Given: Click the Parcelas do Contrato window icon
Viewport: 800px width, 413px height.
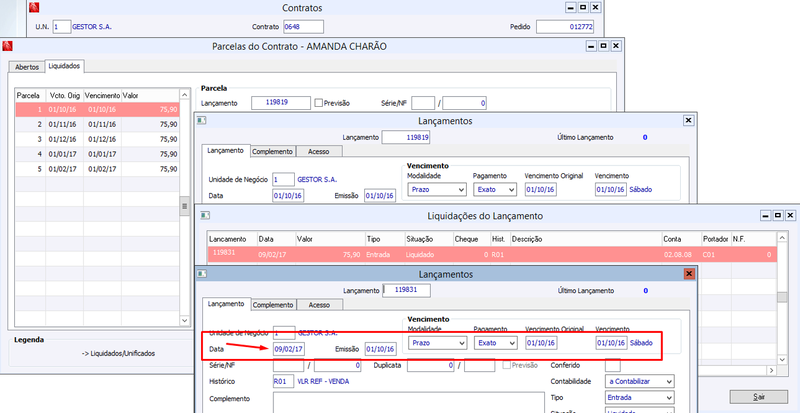Looking at the screenshot, I should point(7,46).
